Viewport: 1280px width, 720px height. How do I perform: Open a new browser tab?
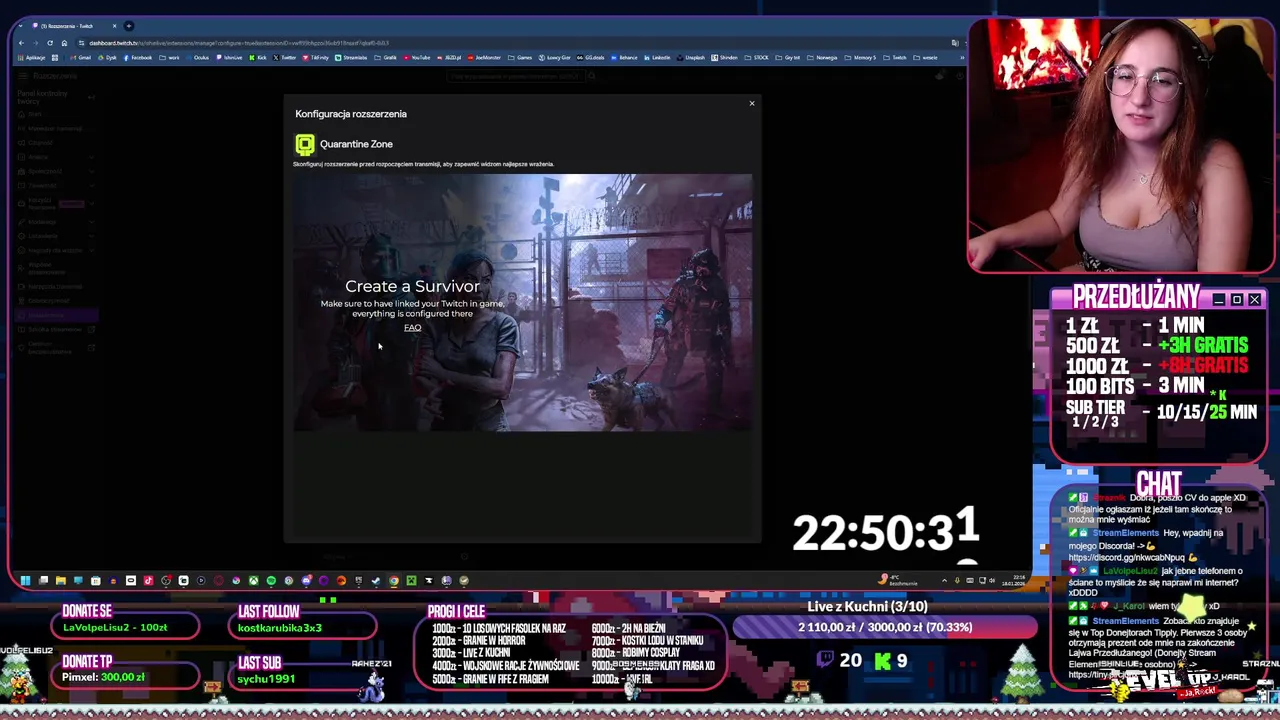click(128, 26)
